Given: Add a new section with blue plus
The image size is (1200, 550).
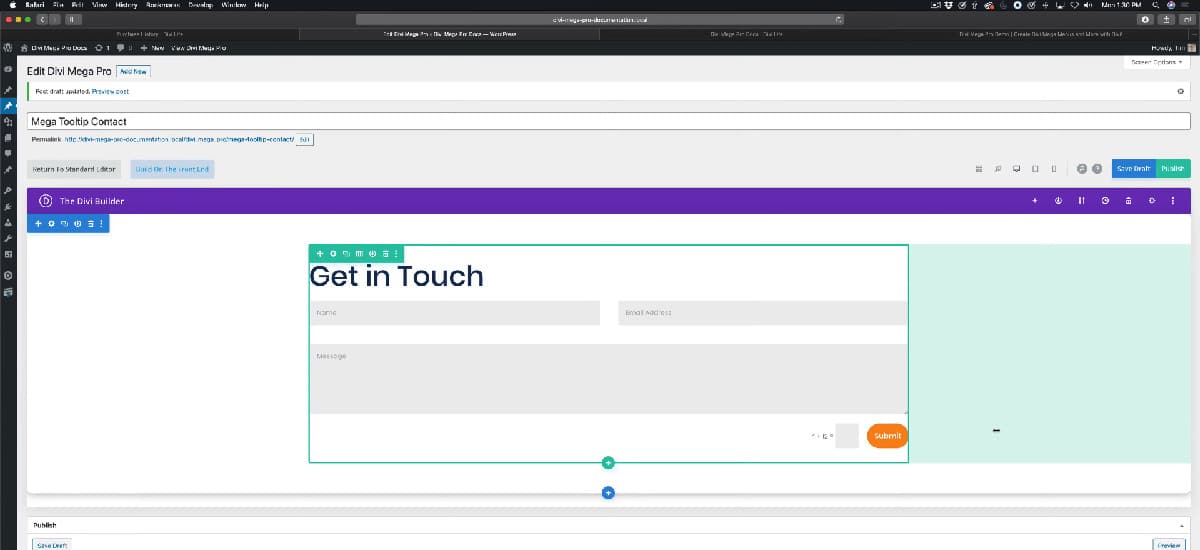Looking at the screenshot, I should tap(608, 492).
